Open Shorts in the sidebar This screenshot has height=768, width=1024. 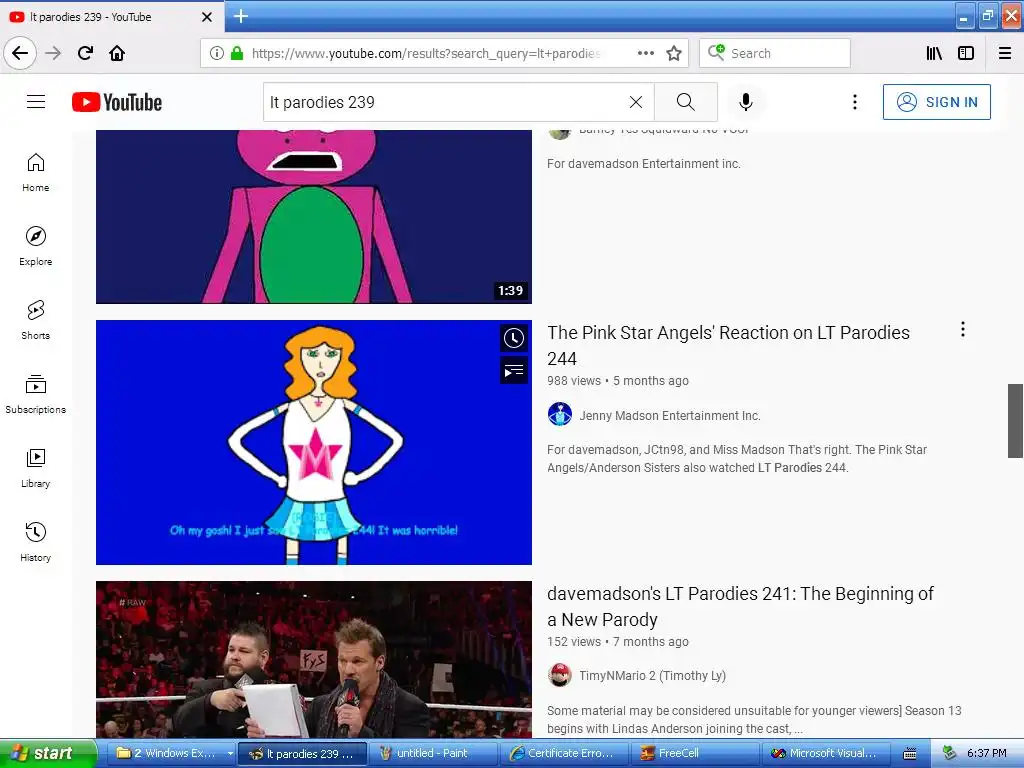pyautogui.click(x=35, y=320)
